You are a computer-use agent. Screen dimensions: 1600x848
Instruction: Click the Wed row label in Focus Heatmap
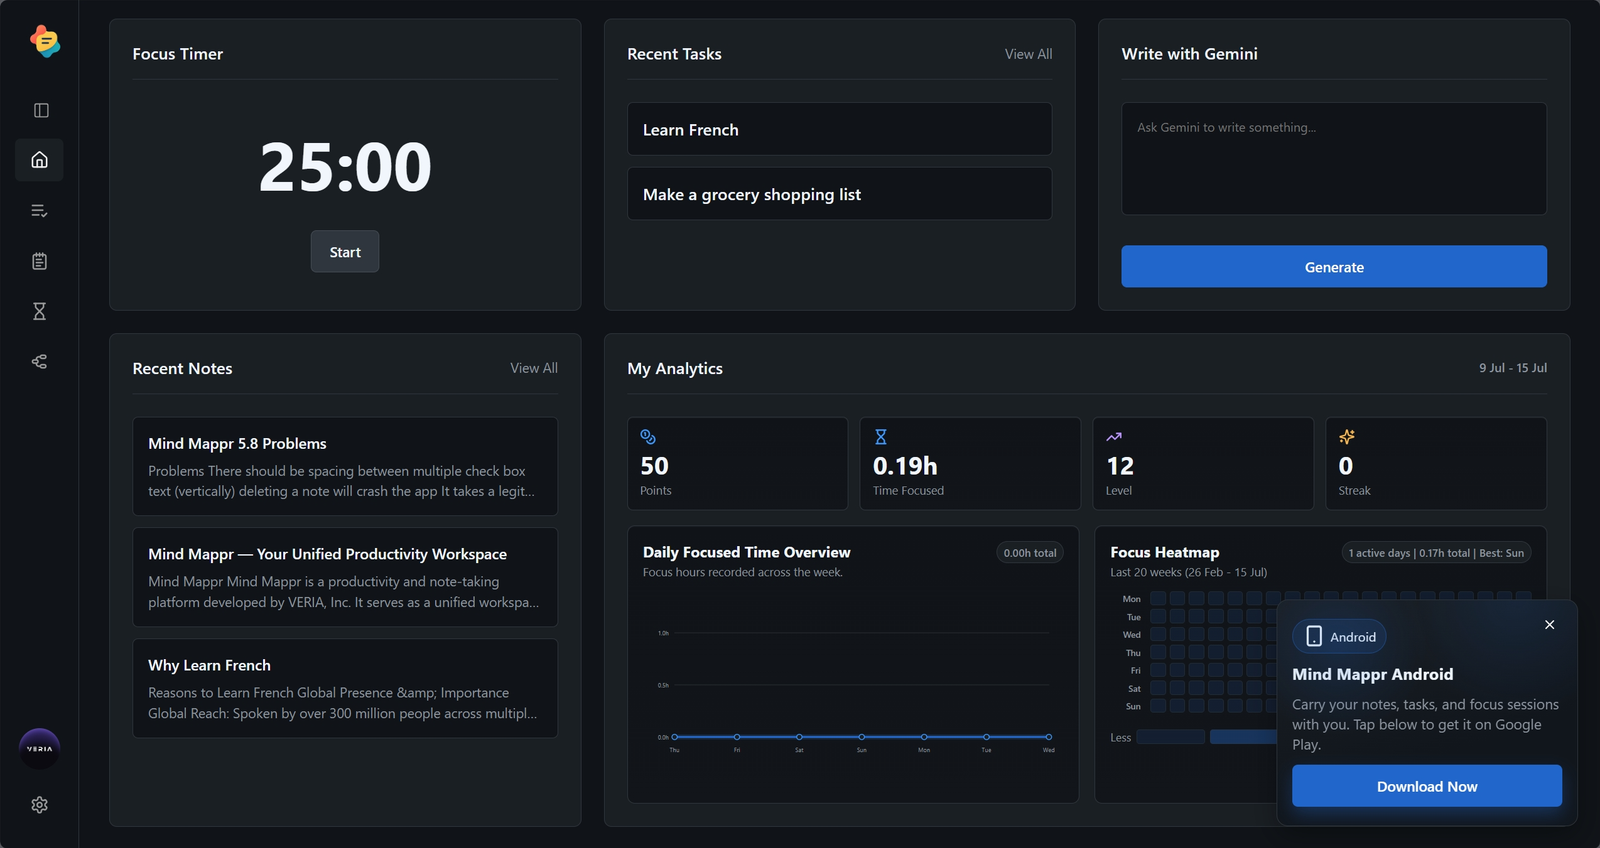pyautogui.click(x=1132, y=635)
